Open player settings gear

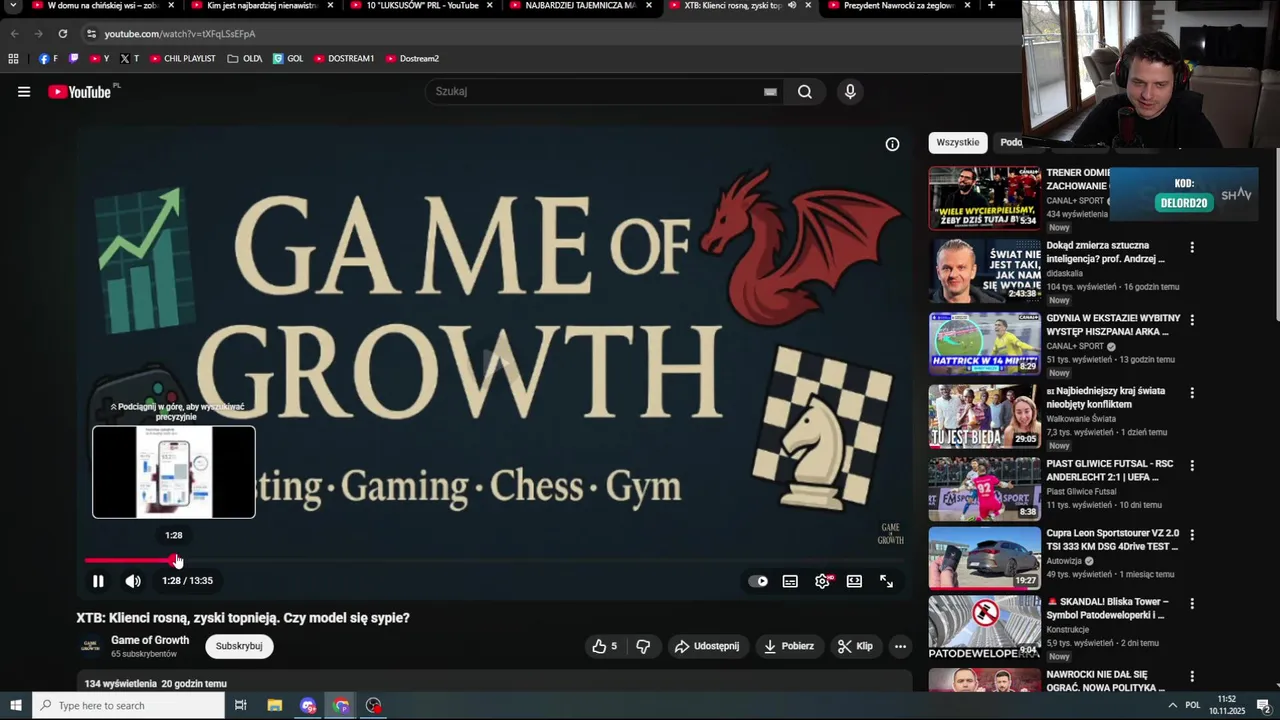(822, 581)
